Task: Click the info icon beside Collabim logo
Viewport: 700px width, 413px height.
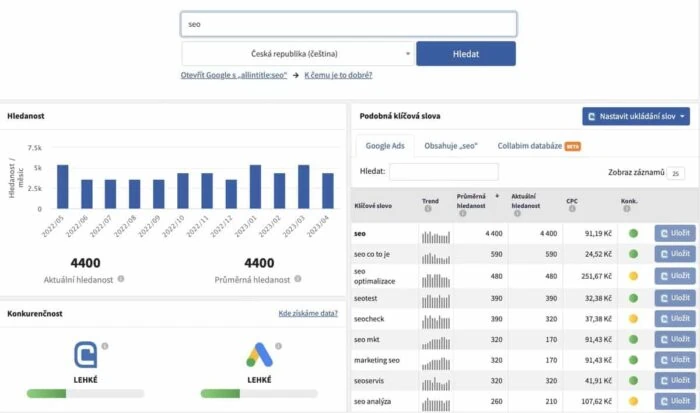Action: [x=105, y=345]
